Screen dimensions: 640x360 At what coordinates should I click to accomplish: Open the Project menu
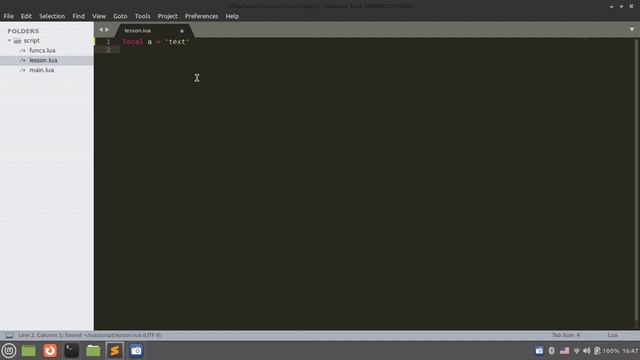click(x=167, y=16)
